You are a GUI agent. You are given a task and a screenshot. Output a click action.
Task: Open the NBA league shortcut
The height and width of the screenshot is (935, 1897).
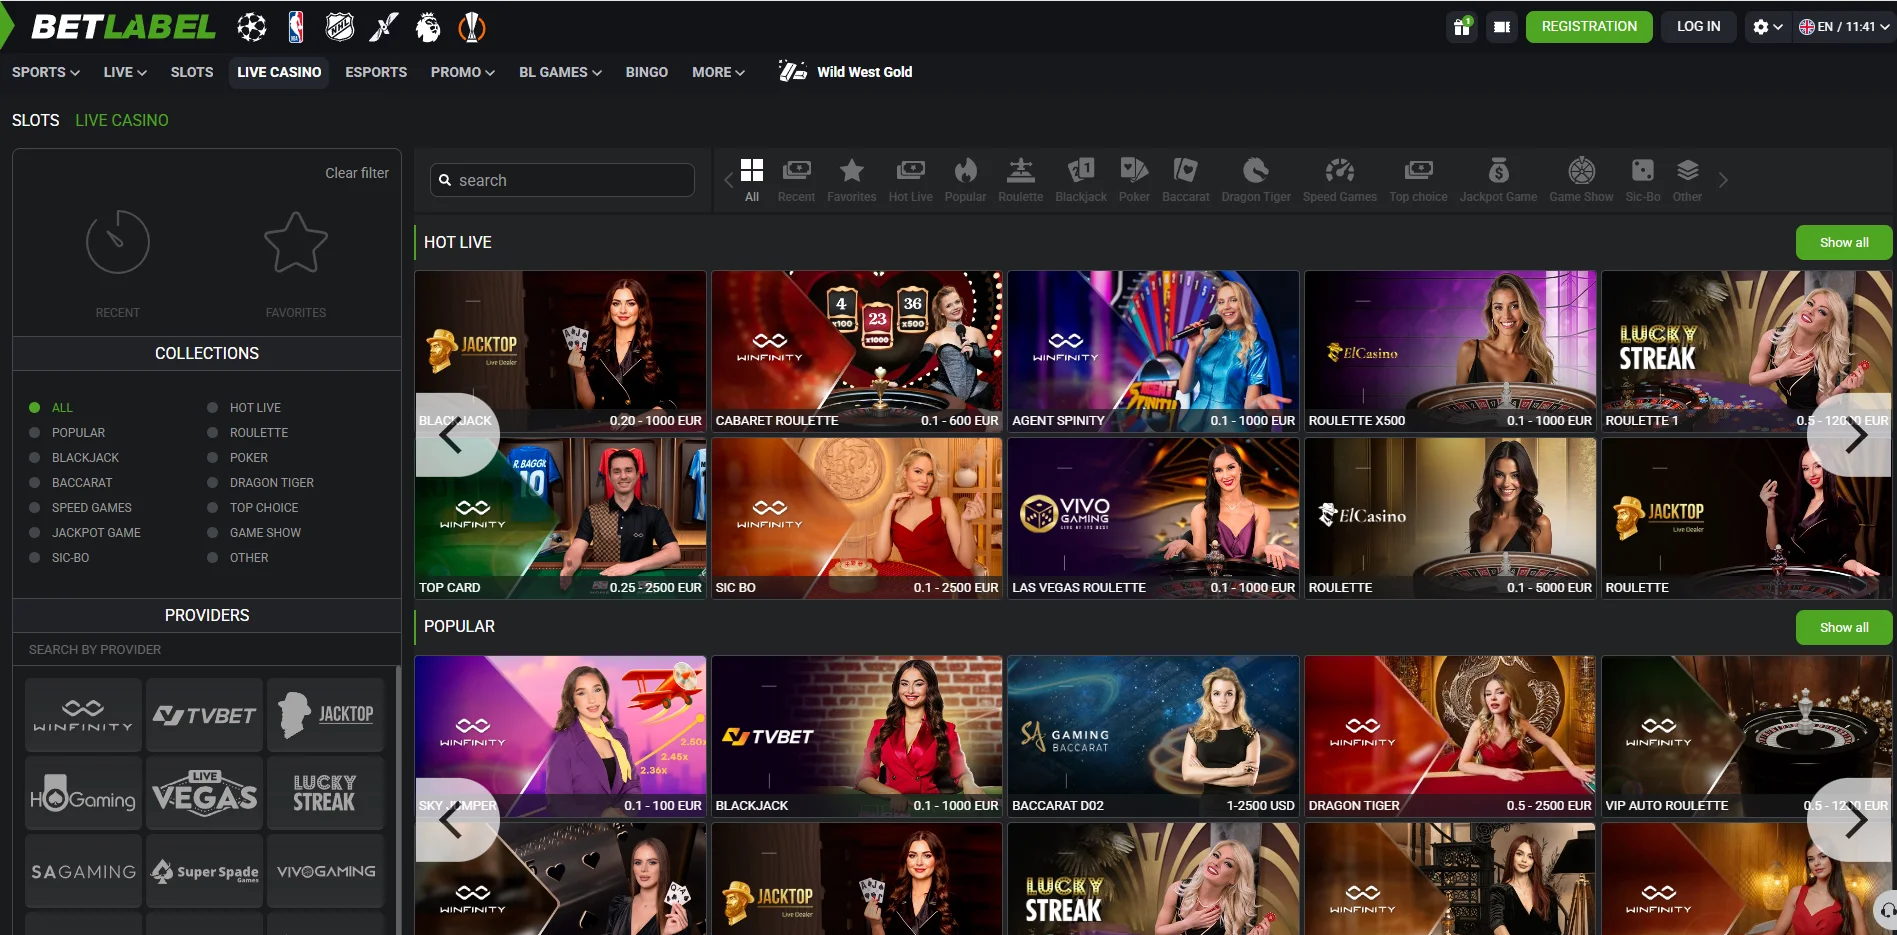(x=296, y=27)
